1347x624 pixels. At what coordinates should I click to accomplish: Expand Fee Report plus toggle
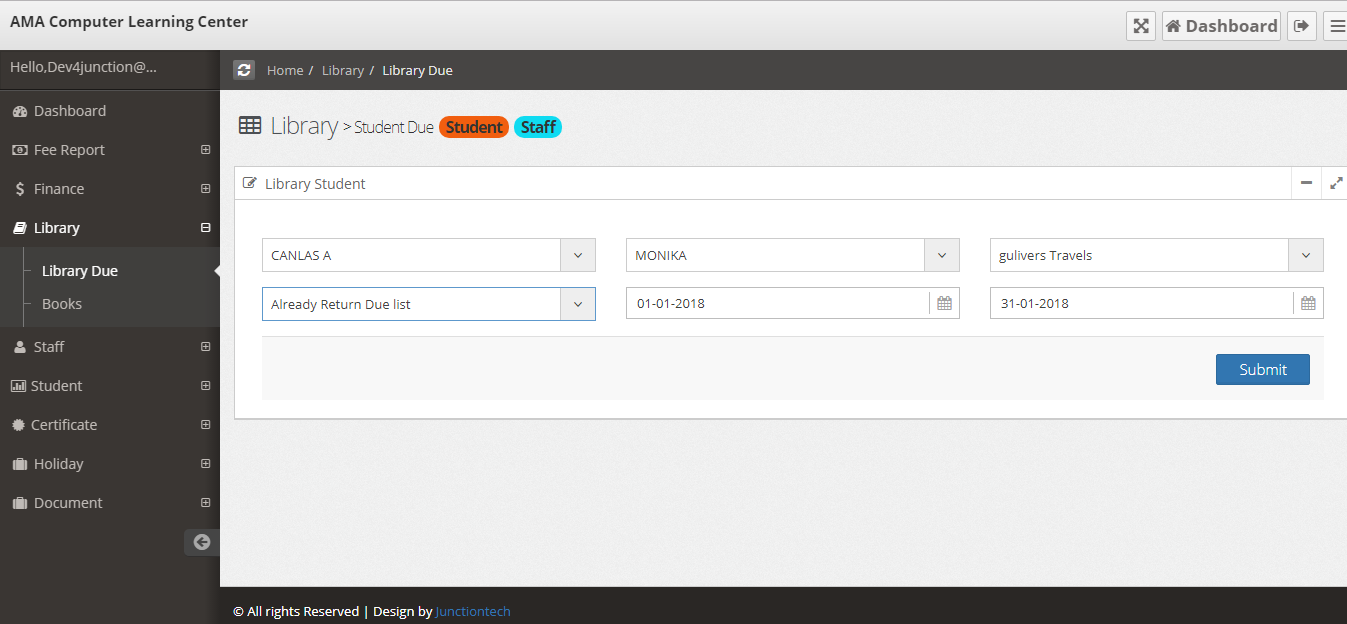pos(205,150)
